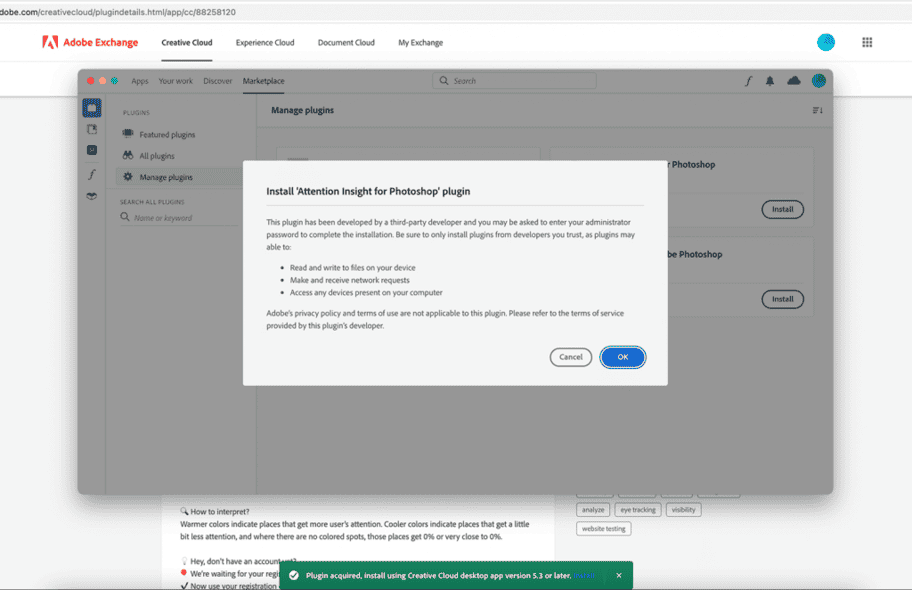The image size is (912, 590).
Task: Confirm plugin install with the OK button
Action: tap(622, 357)
